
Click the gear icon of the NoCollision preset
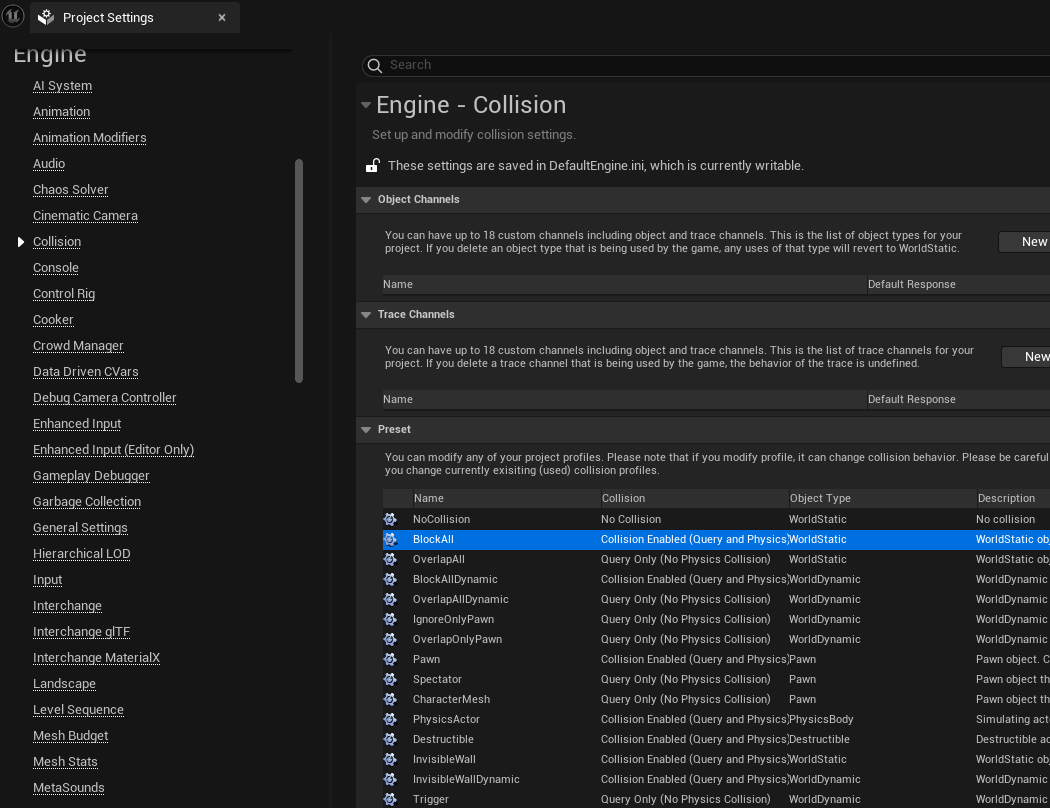click(x=390, y=519)
